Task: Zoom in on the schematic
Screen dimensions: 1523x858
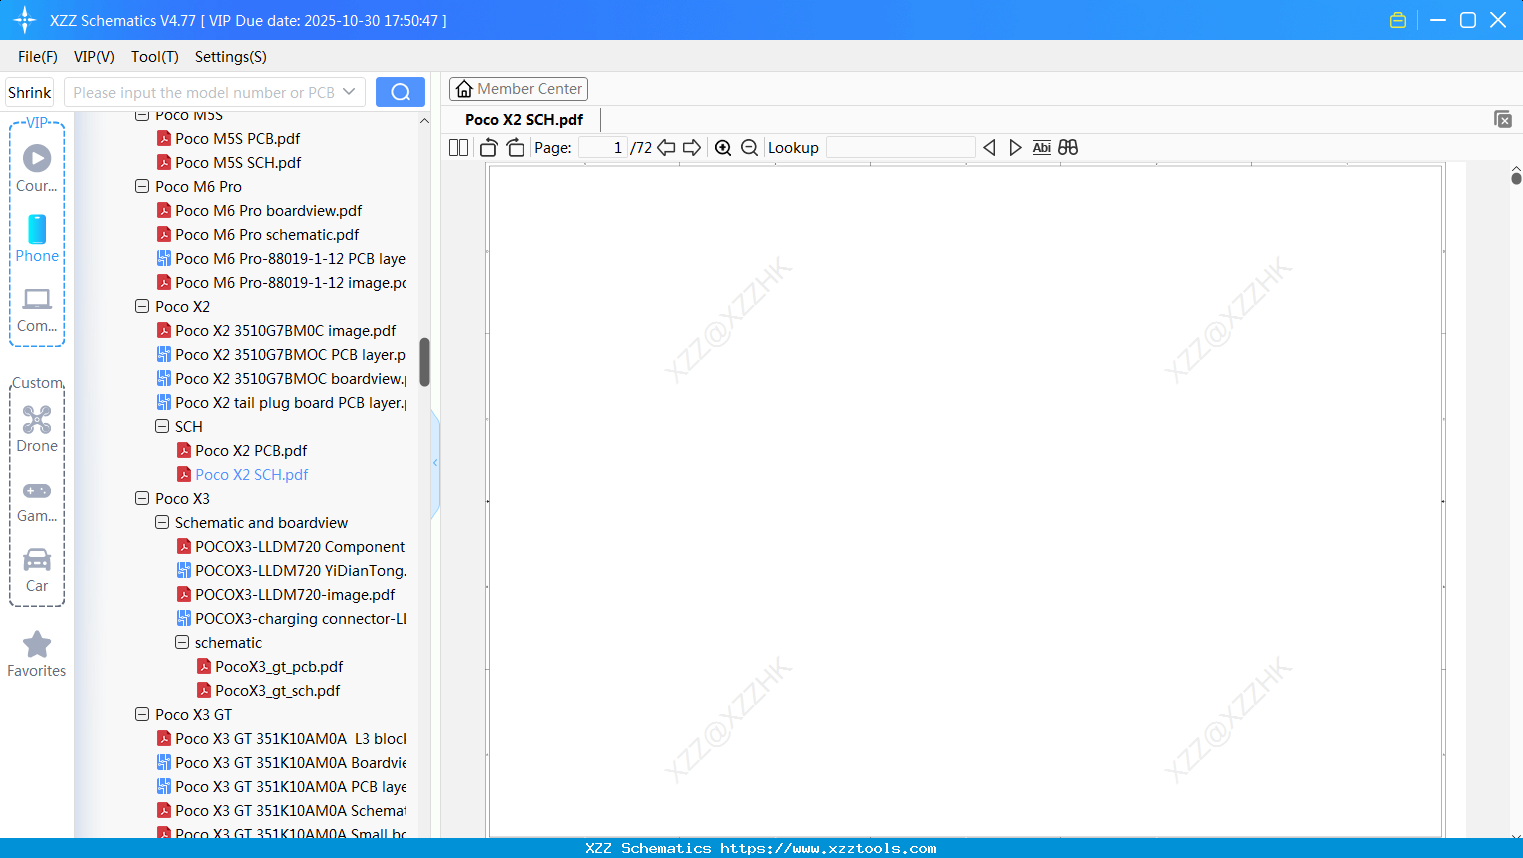Action: click(723, 148)
